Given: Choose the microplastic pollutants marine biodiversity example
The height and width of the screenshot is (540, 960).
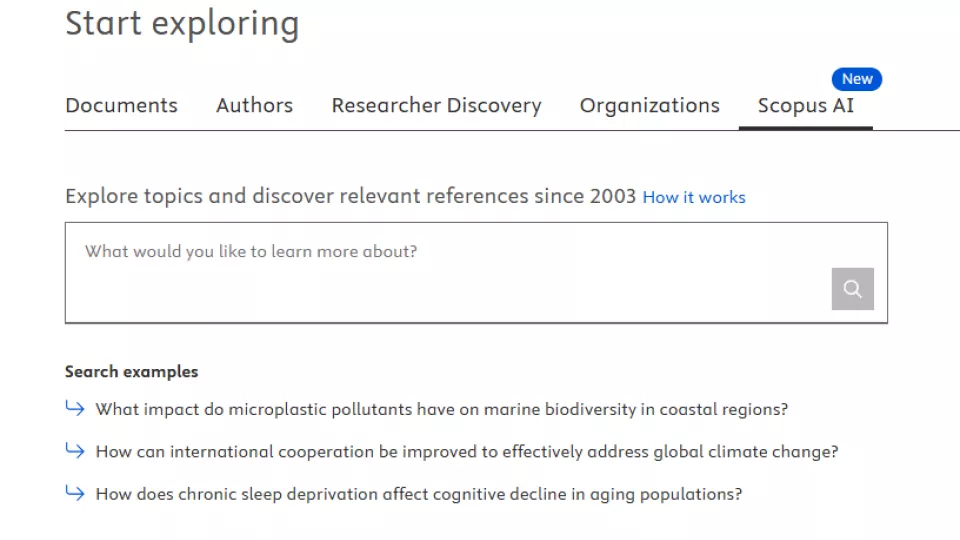Looking at the screenshot, I should (441, 409).
